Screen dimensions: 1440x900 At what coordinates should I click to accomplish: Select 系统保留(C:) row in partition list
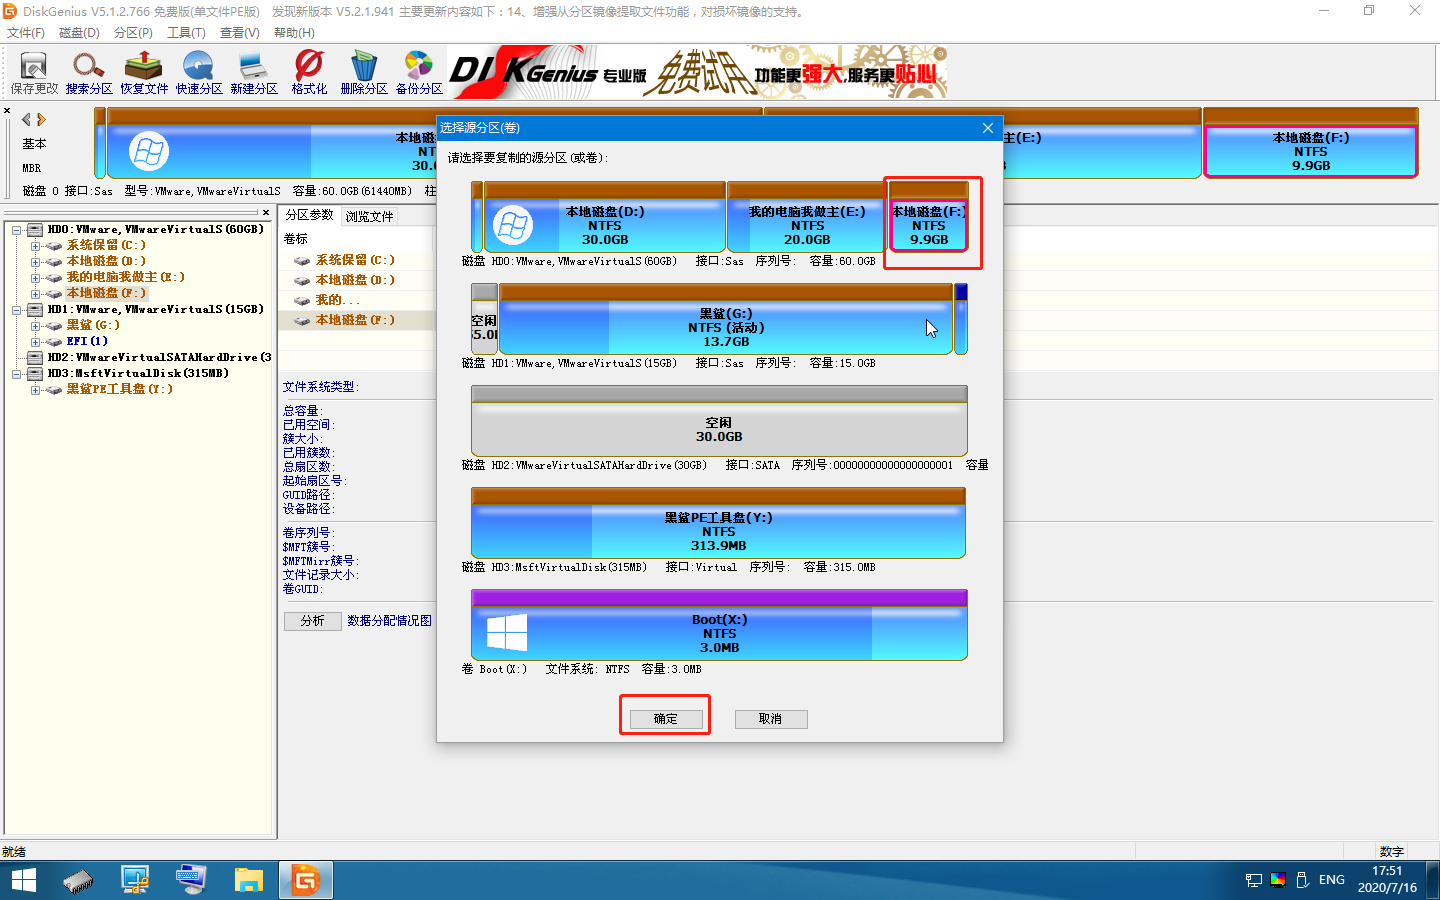point(355,260)
